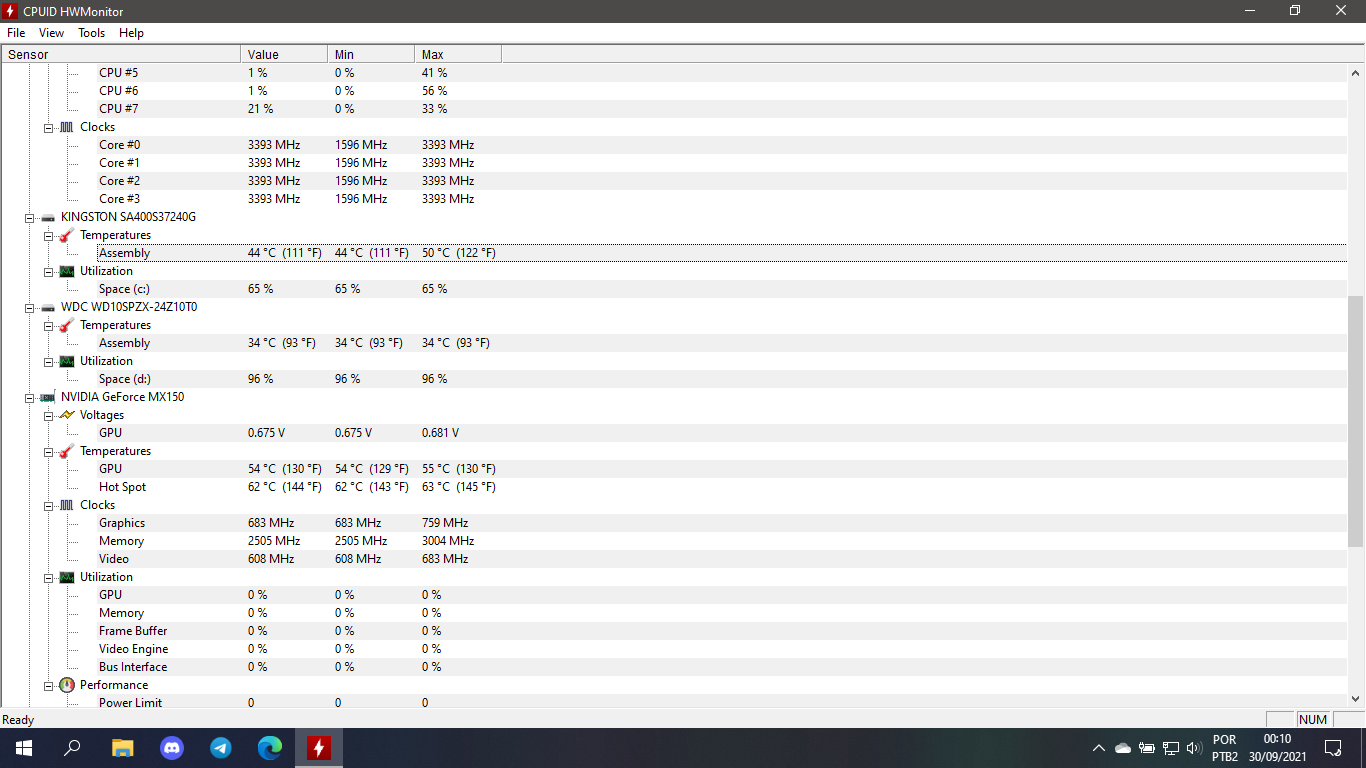Open the Help menu
The width and height of the screenshot is (1366, 768).
point(131,33)
